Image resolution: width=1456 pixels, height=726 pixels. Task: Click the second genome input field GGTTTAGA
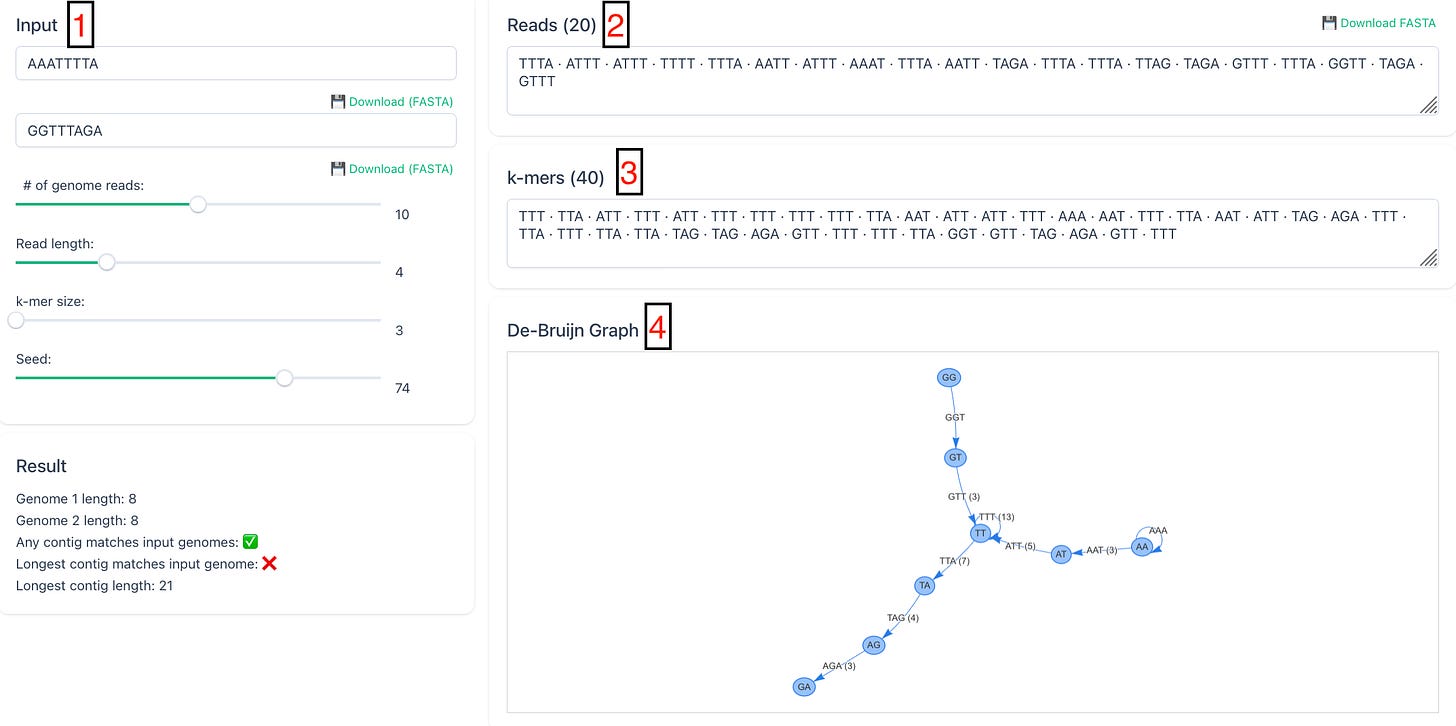[236, 130]
